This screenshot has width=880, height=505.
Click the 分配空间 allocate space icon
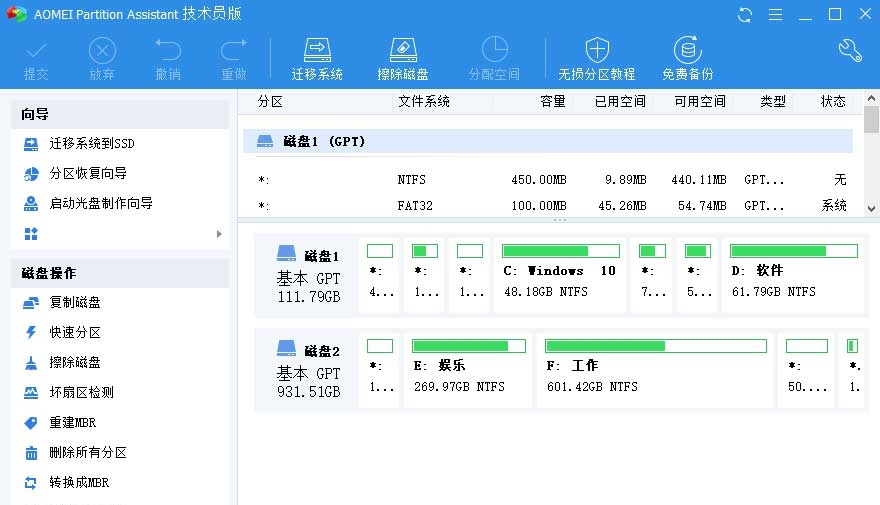tap(494, 59)
